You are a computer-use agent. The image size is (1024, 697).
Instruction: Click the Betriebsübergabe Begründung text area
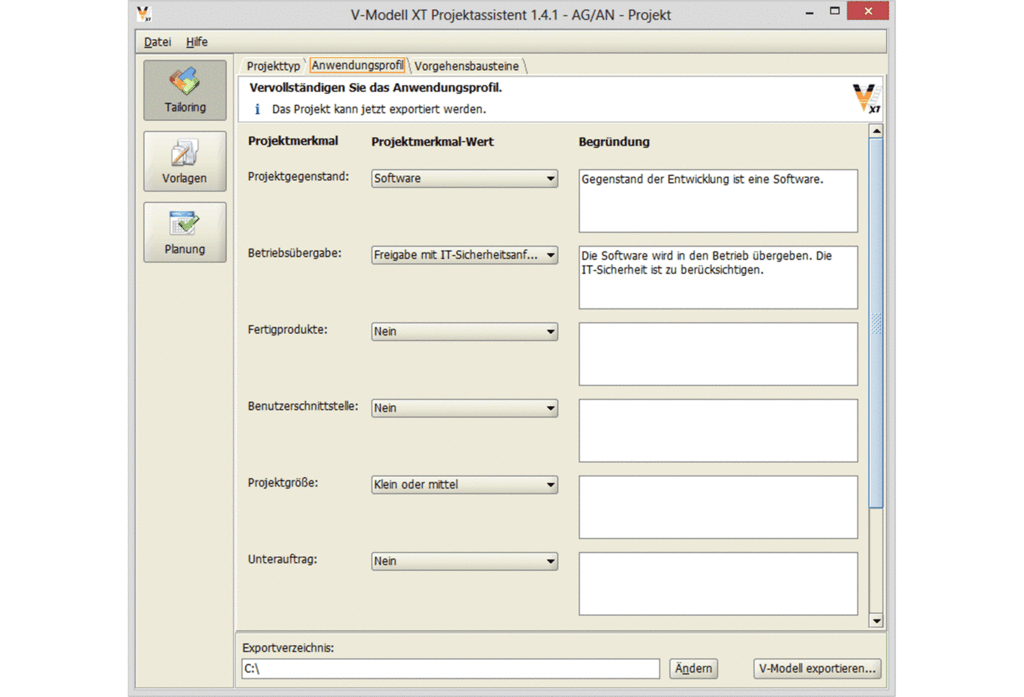pos(718,278)
